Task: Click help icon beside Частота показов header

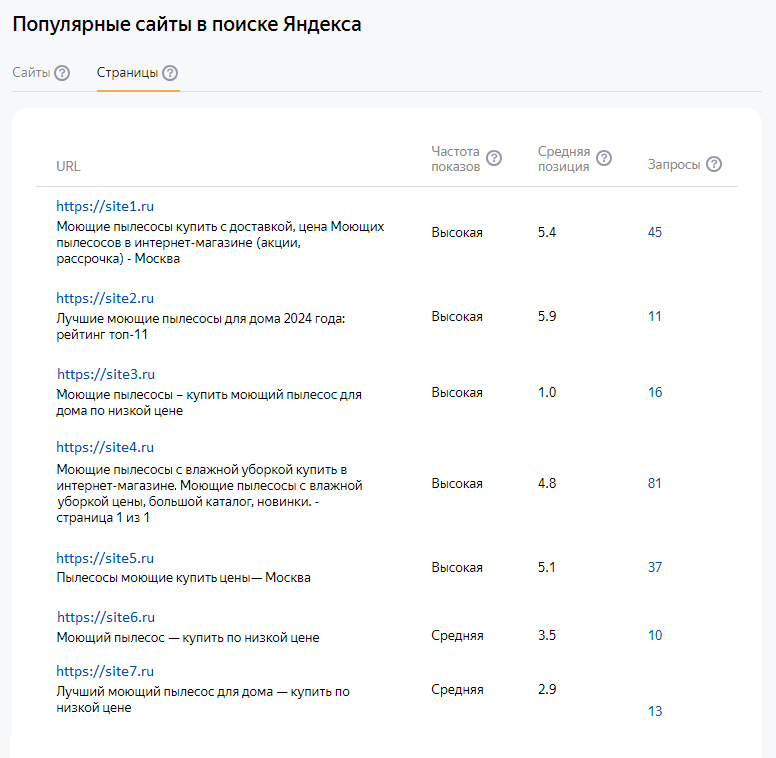Action: point(494,158)
